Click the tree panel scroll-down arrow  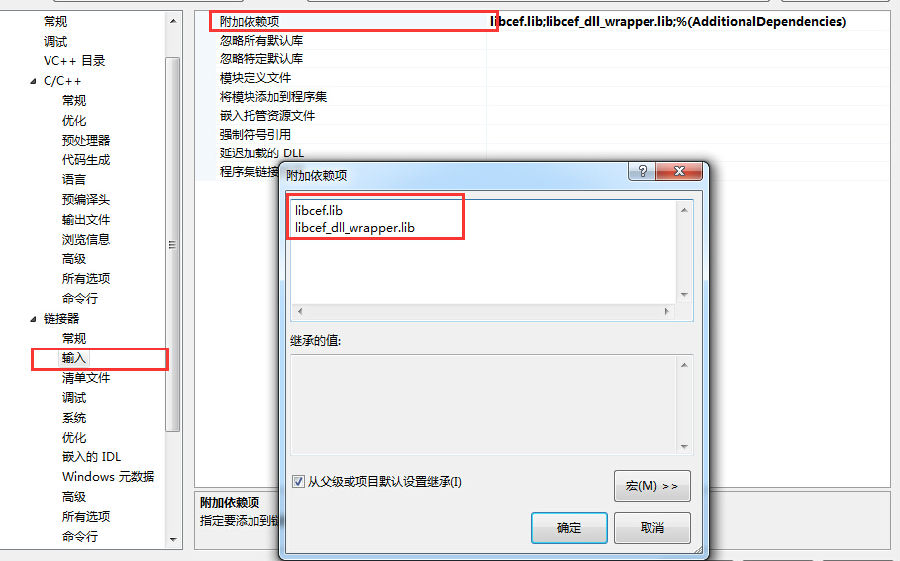(x=173, y=539)
